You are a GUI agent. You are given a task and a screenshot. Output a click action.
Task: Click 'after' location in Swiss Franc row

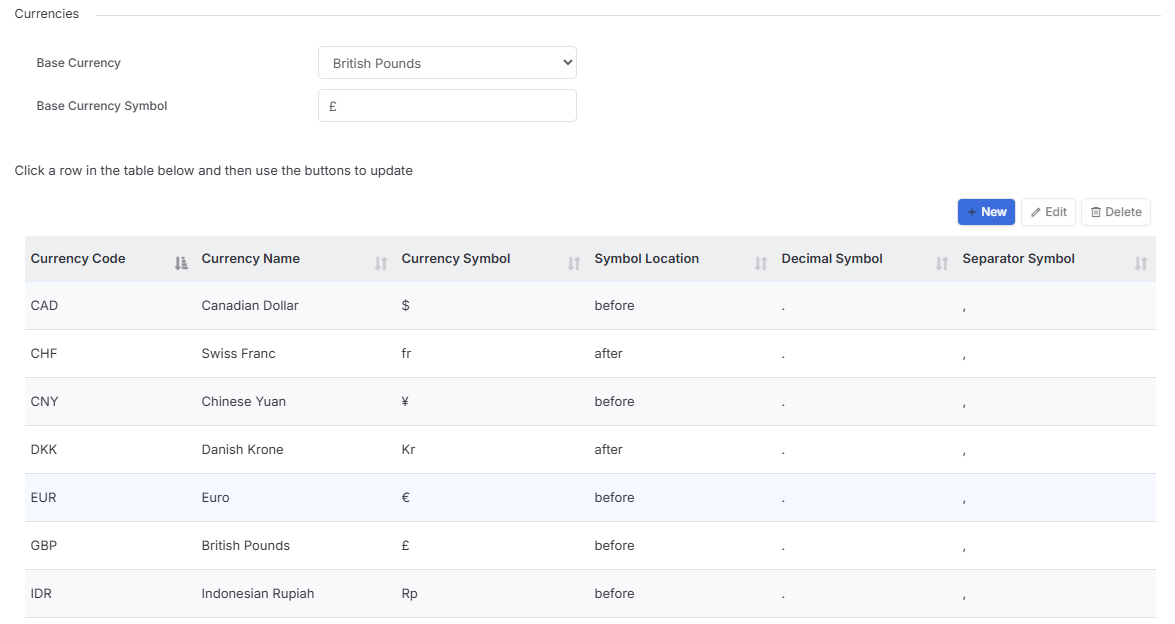pos(608,354)
